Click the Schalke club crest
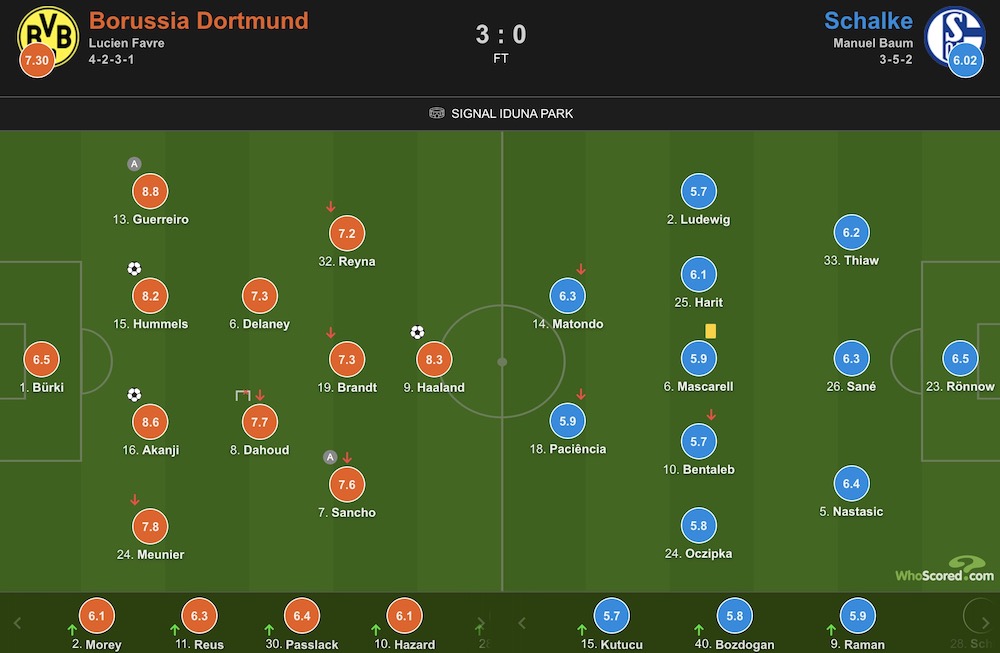Image resolution: width=1000 pixels, height=653 pixels. click(x=955, y=36)
